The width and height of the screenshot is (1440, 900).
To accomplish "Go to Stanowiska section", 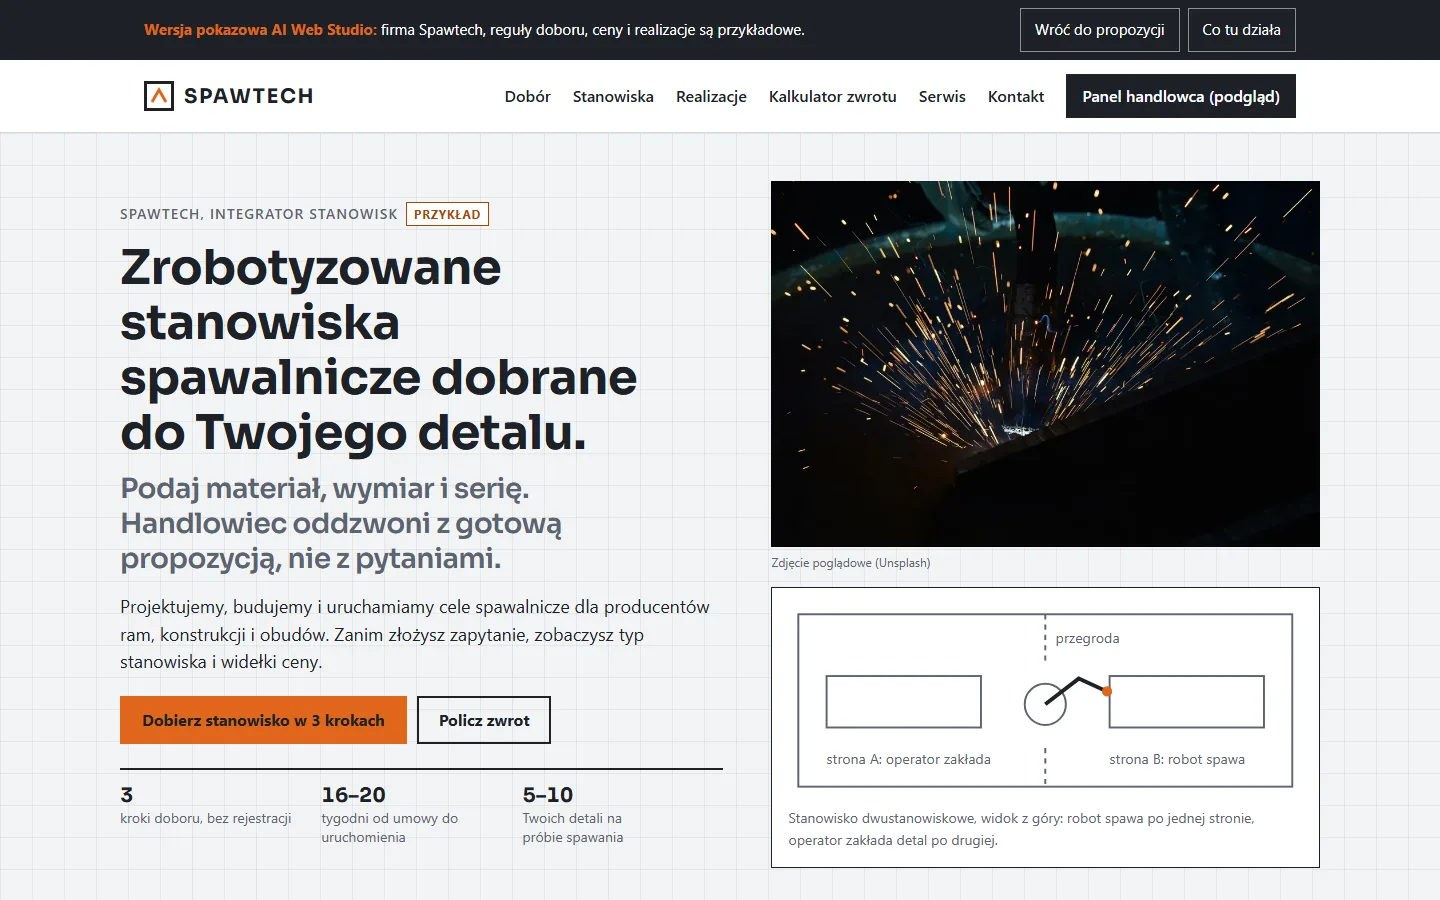I will coord(613,97).
